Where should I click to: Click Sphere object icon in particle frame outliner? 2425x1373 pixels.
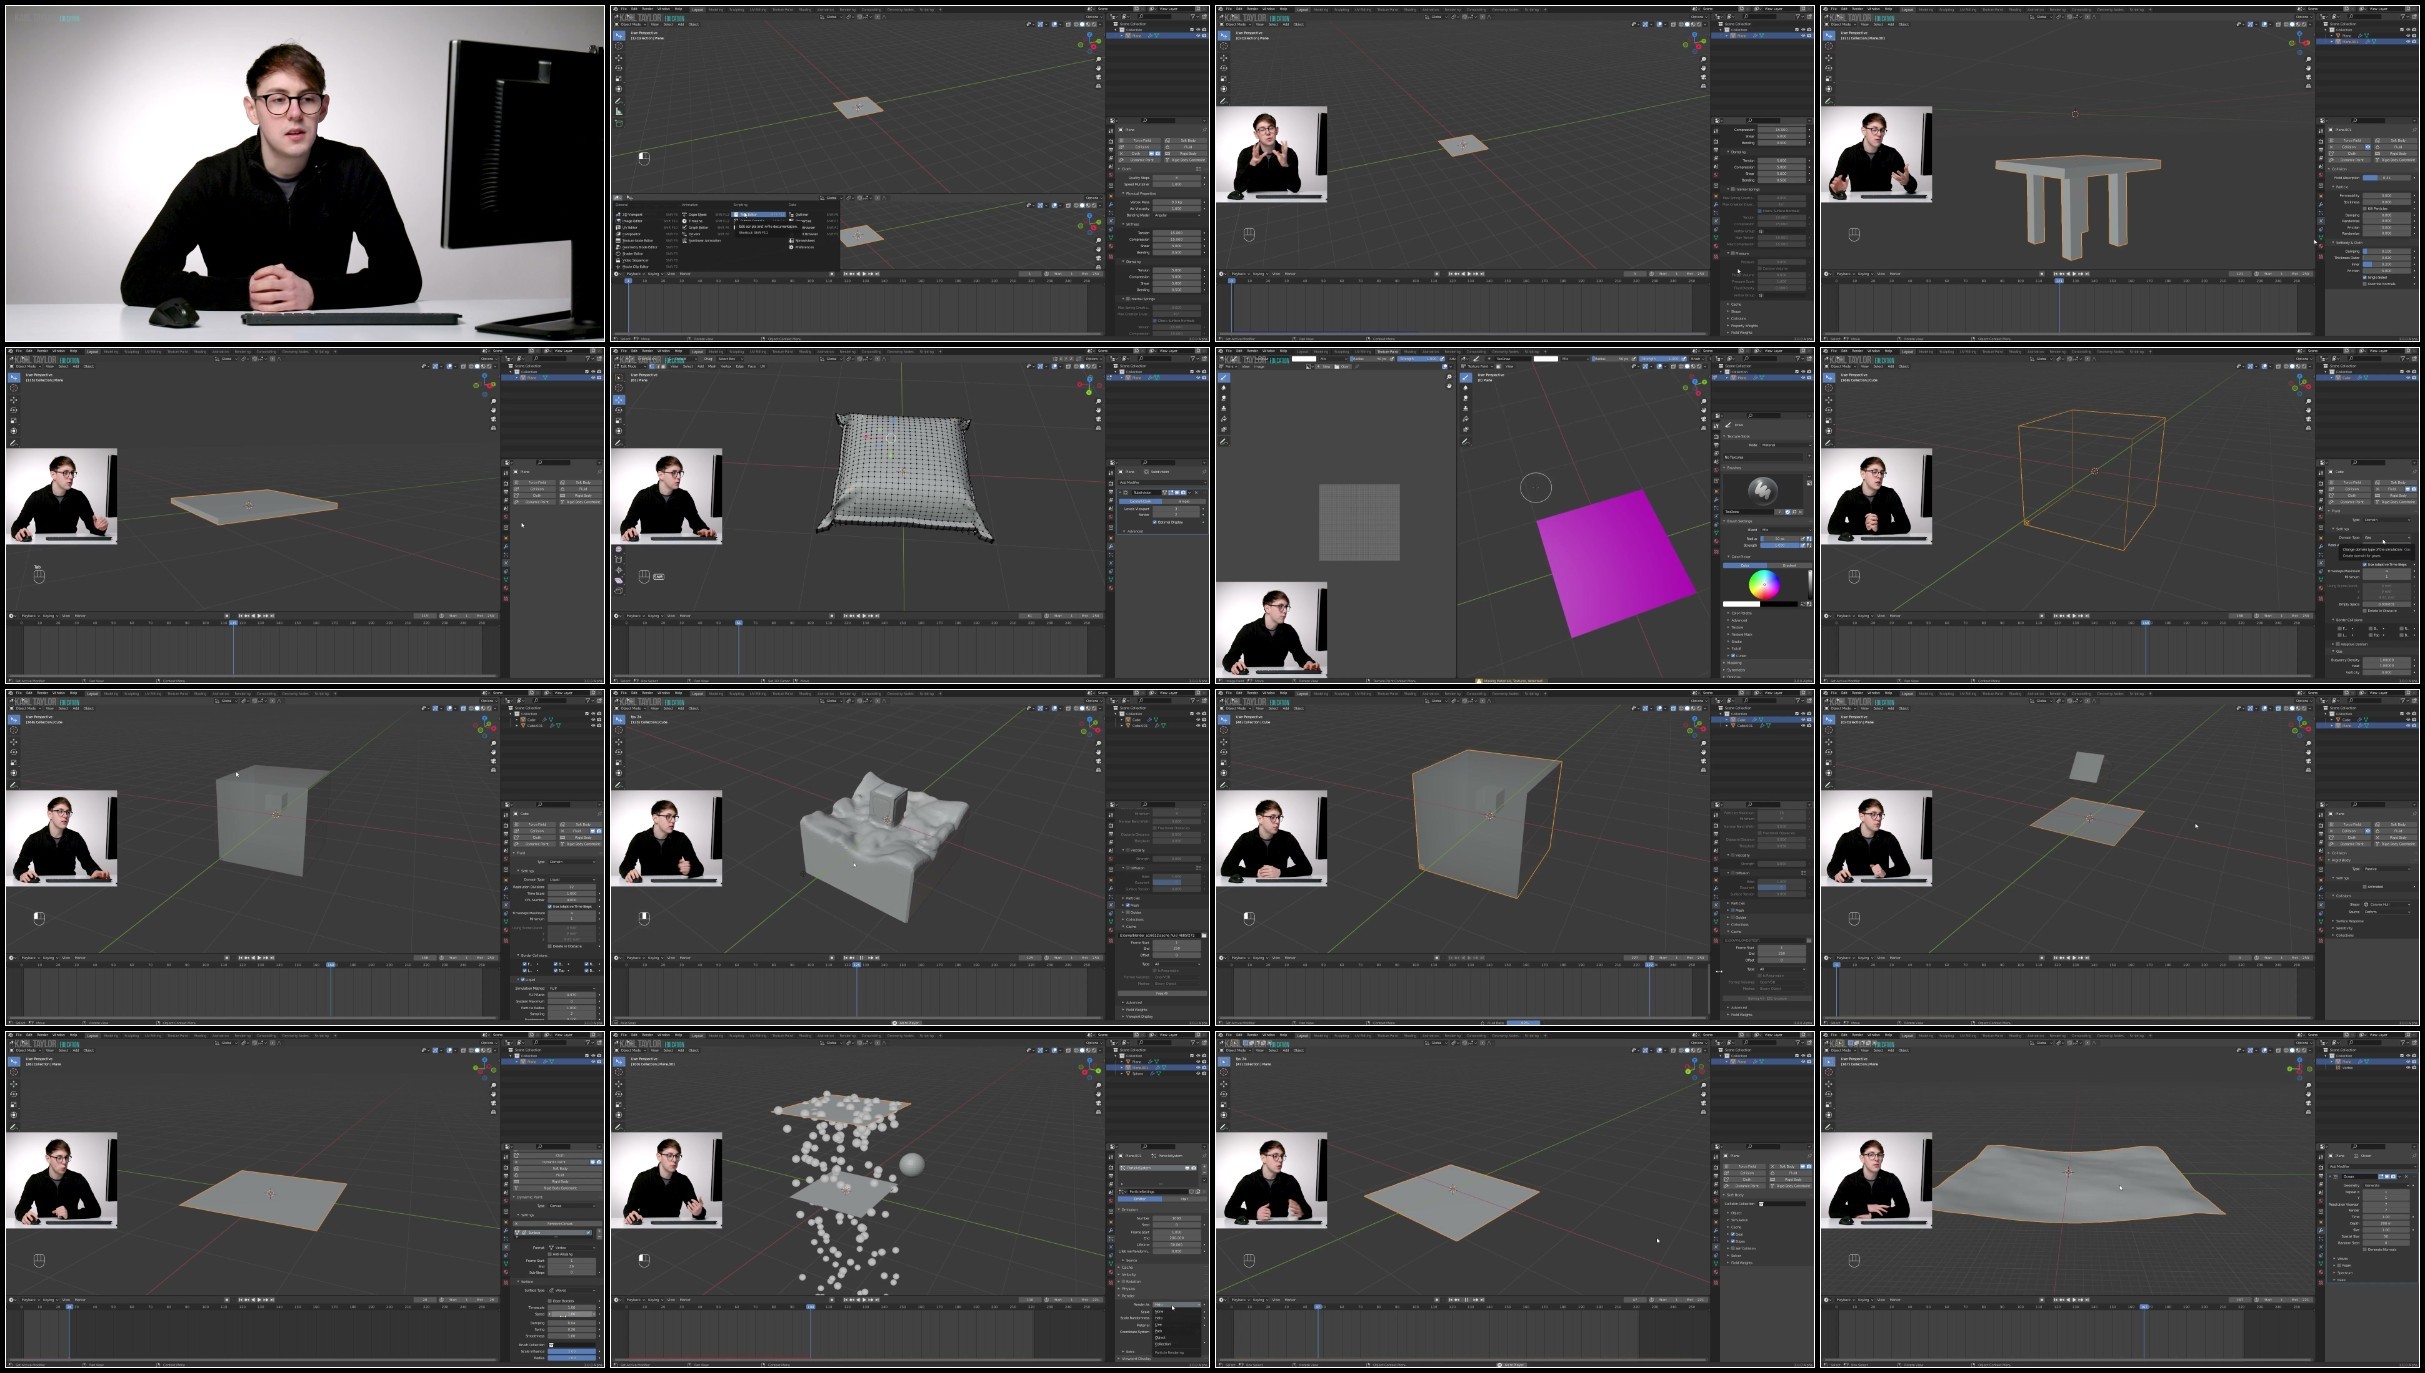tap(1128, 1074)
